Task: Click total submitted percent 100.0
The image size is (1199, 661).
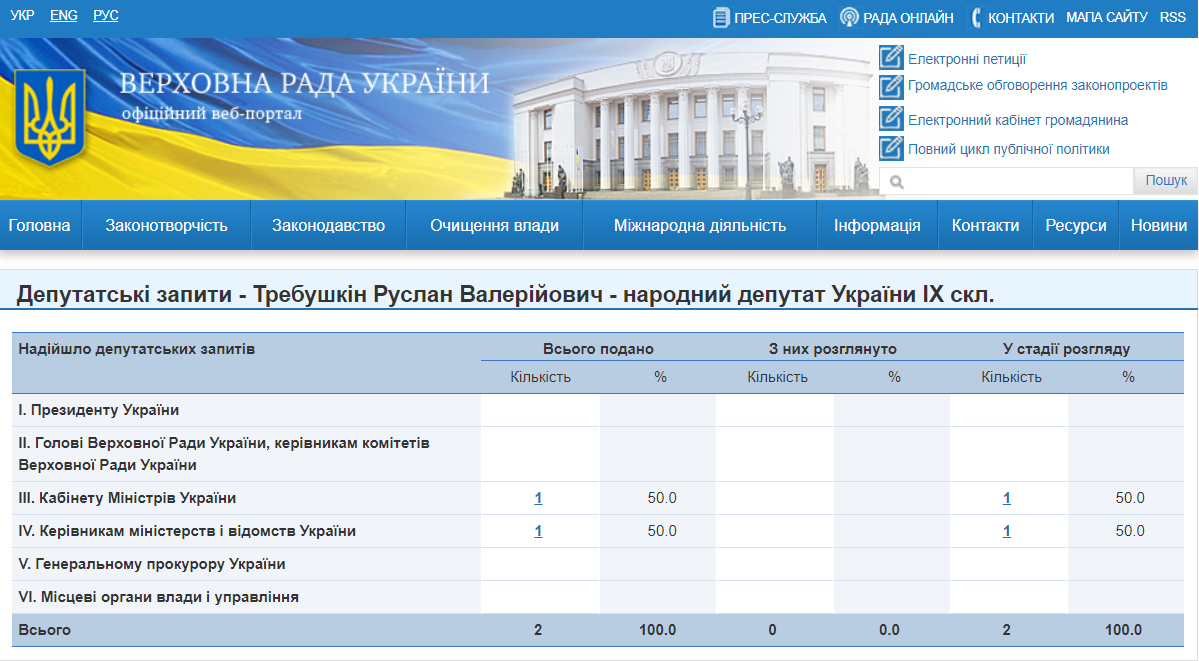Action: tap(658, 630)
